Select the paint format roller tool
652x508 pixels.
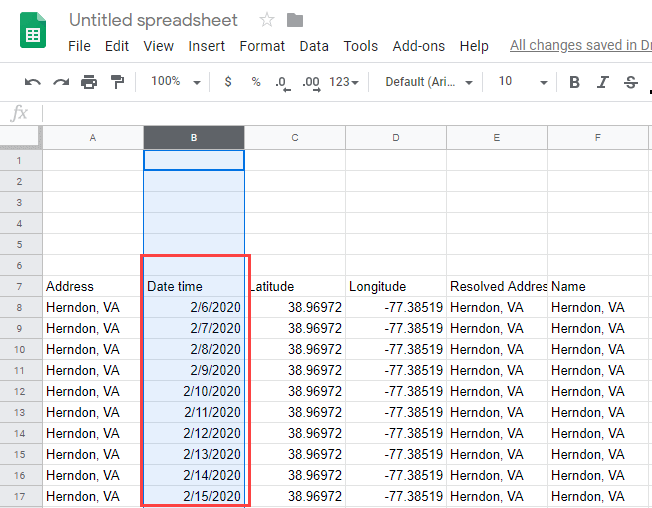(117, 82)
